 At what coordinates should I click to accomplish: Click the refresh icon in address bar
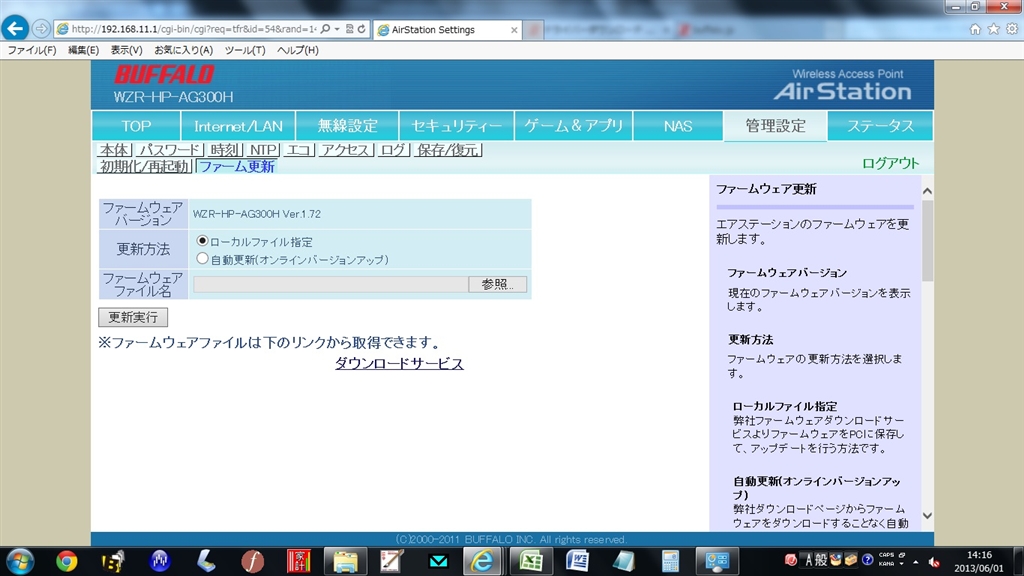click(x=361, y=29)
